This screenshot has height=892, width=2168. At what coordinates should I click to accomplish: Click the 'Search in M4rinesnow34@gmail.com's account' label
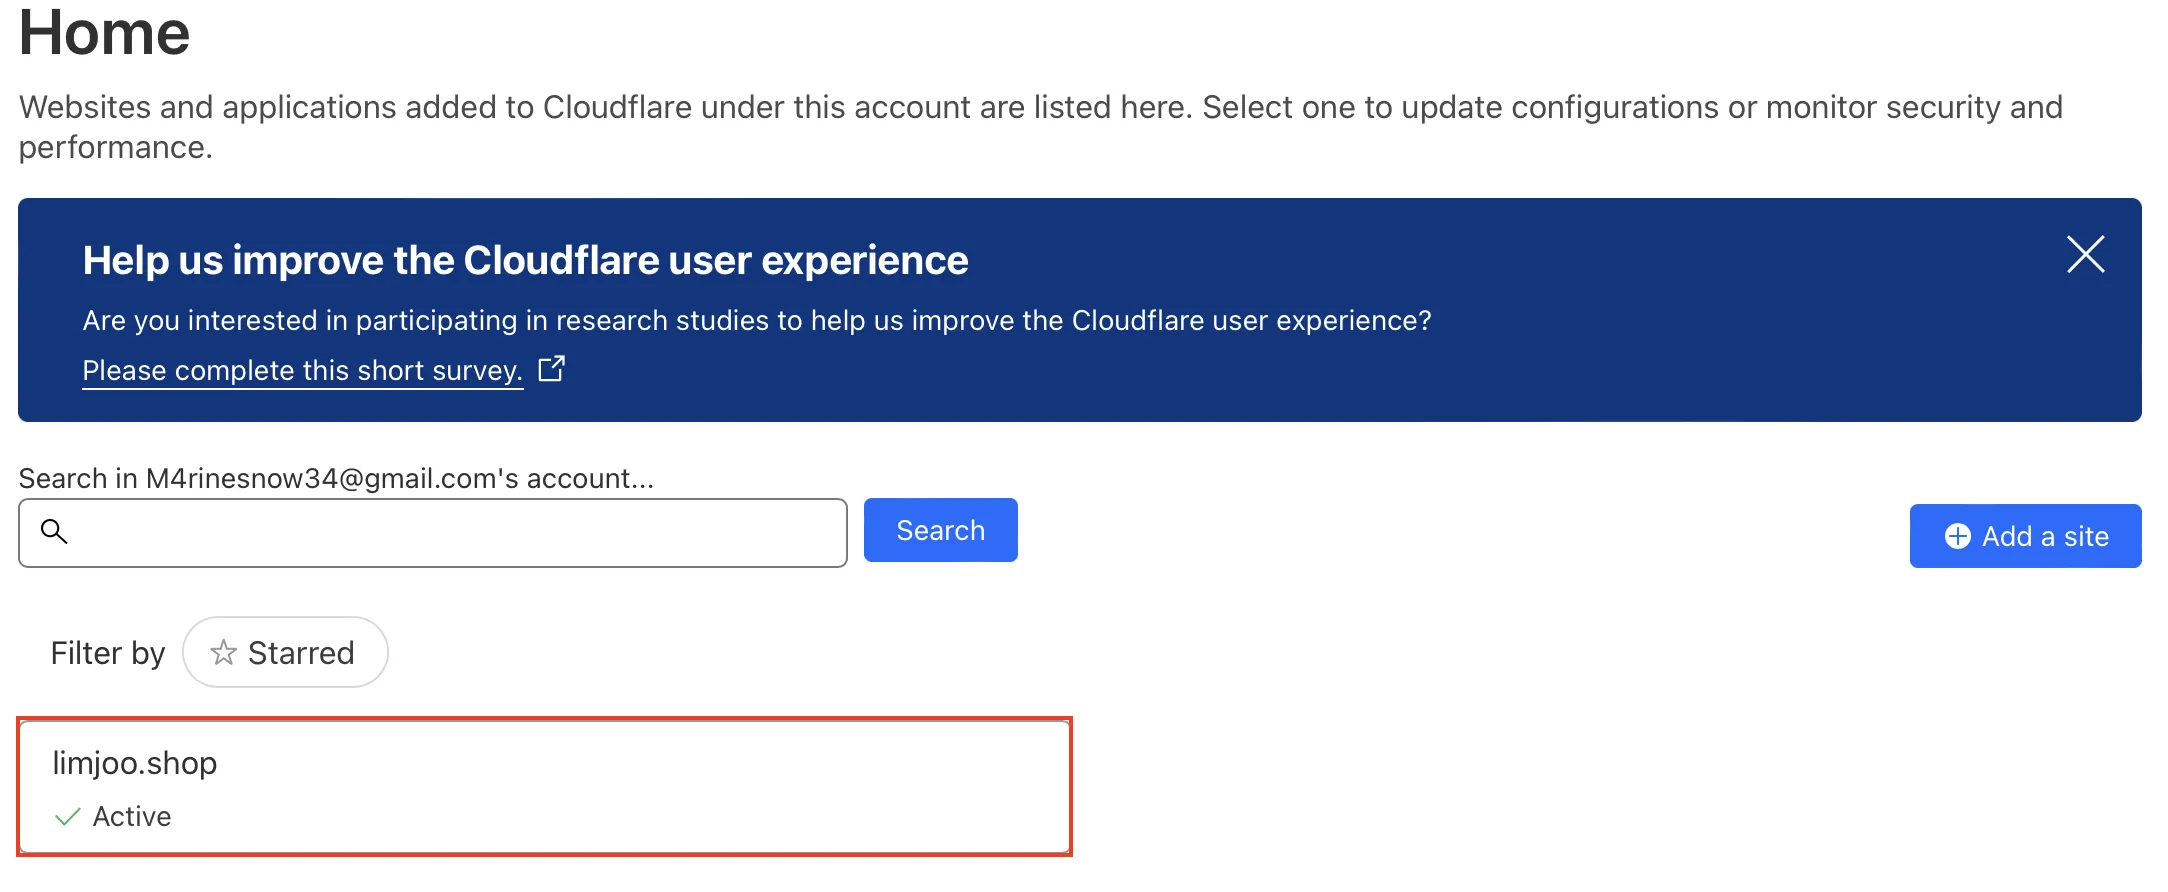click(336, 478)
